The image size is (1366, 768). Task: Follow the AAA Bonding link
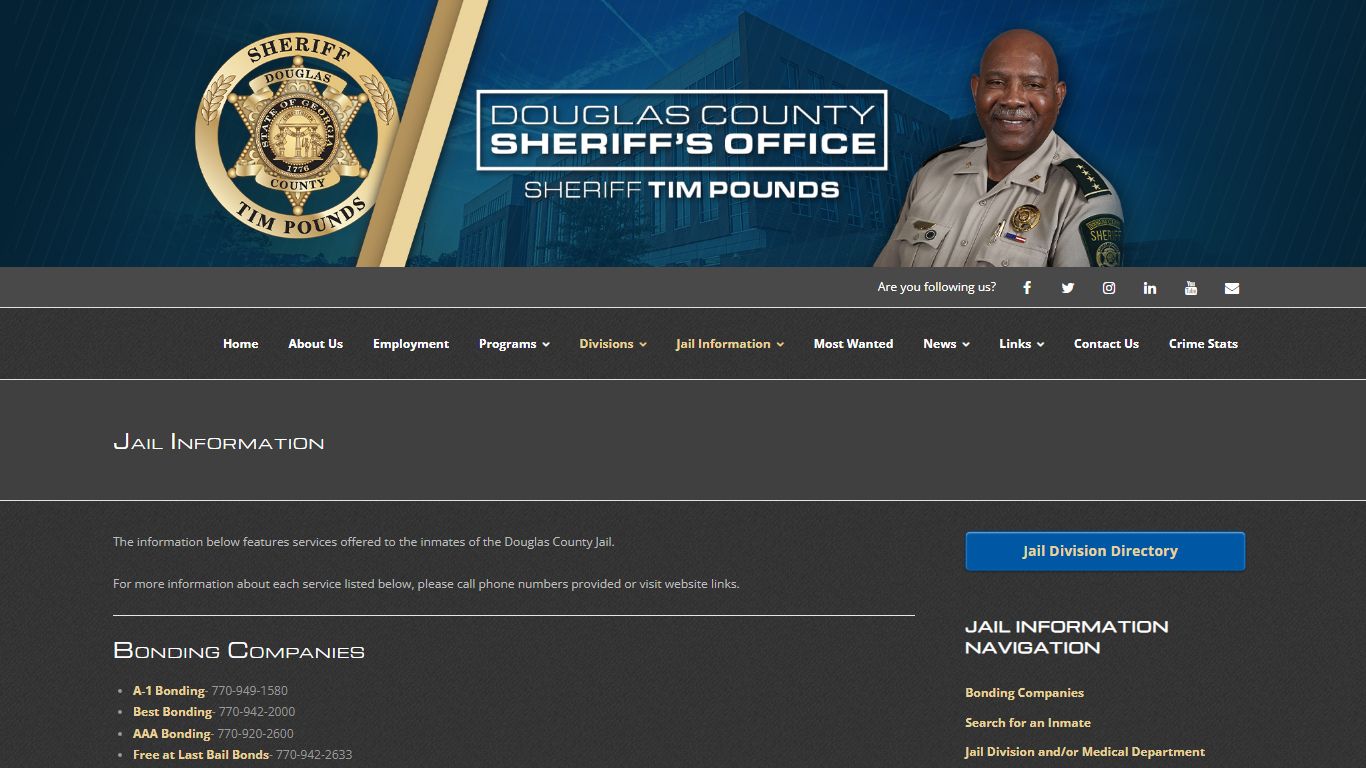click(x=171, y=734)
